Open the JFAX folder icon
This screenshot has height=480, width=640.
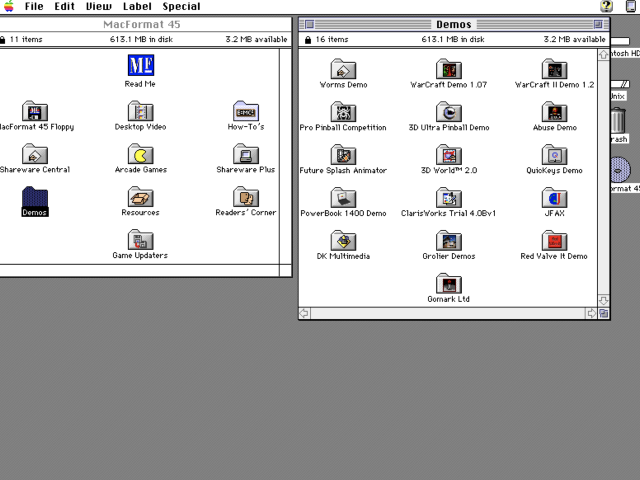[554, 198]
